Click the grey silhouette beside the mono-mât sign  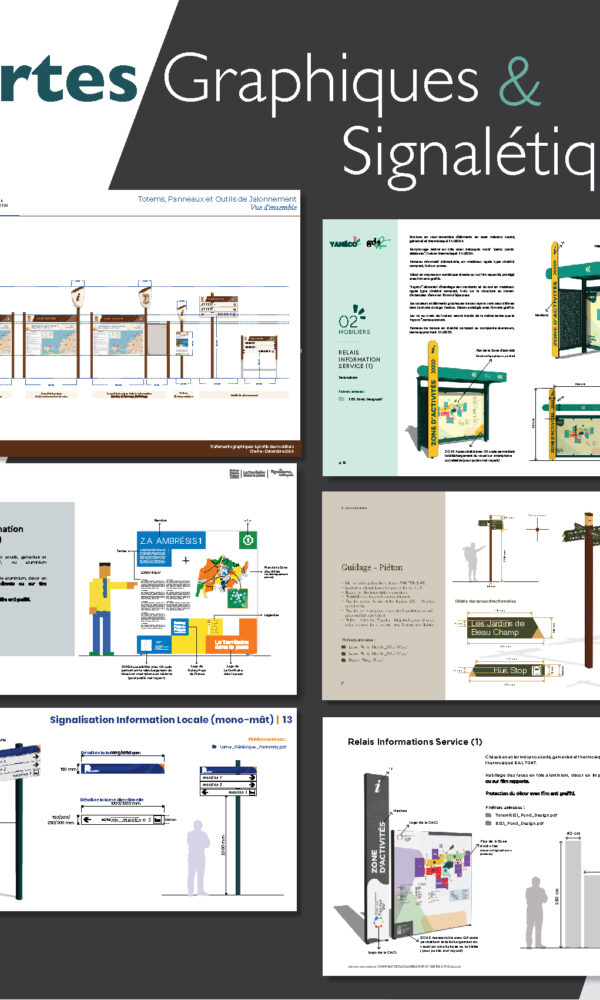[198, 858]
